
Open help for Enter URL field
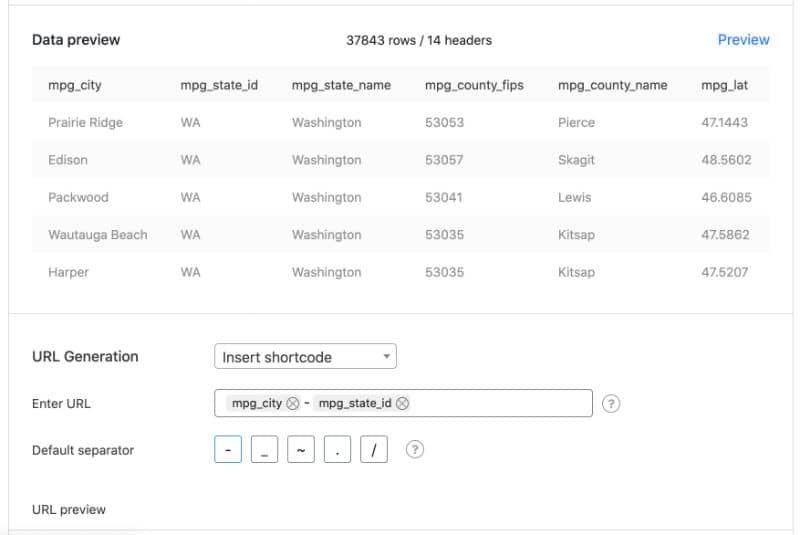[611, 403]
